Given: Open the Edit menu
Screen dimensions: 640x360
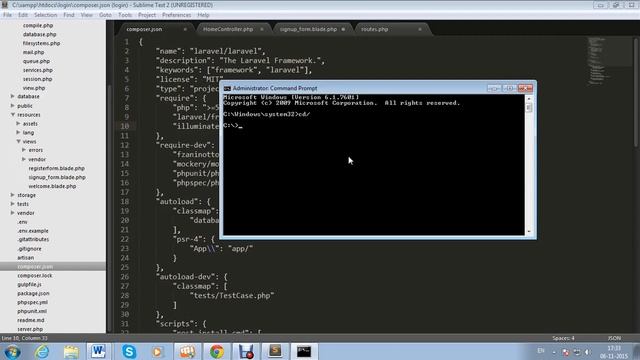Looking at the screenshot, I should (x=23, y=15).
